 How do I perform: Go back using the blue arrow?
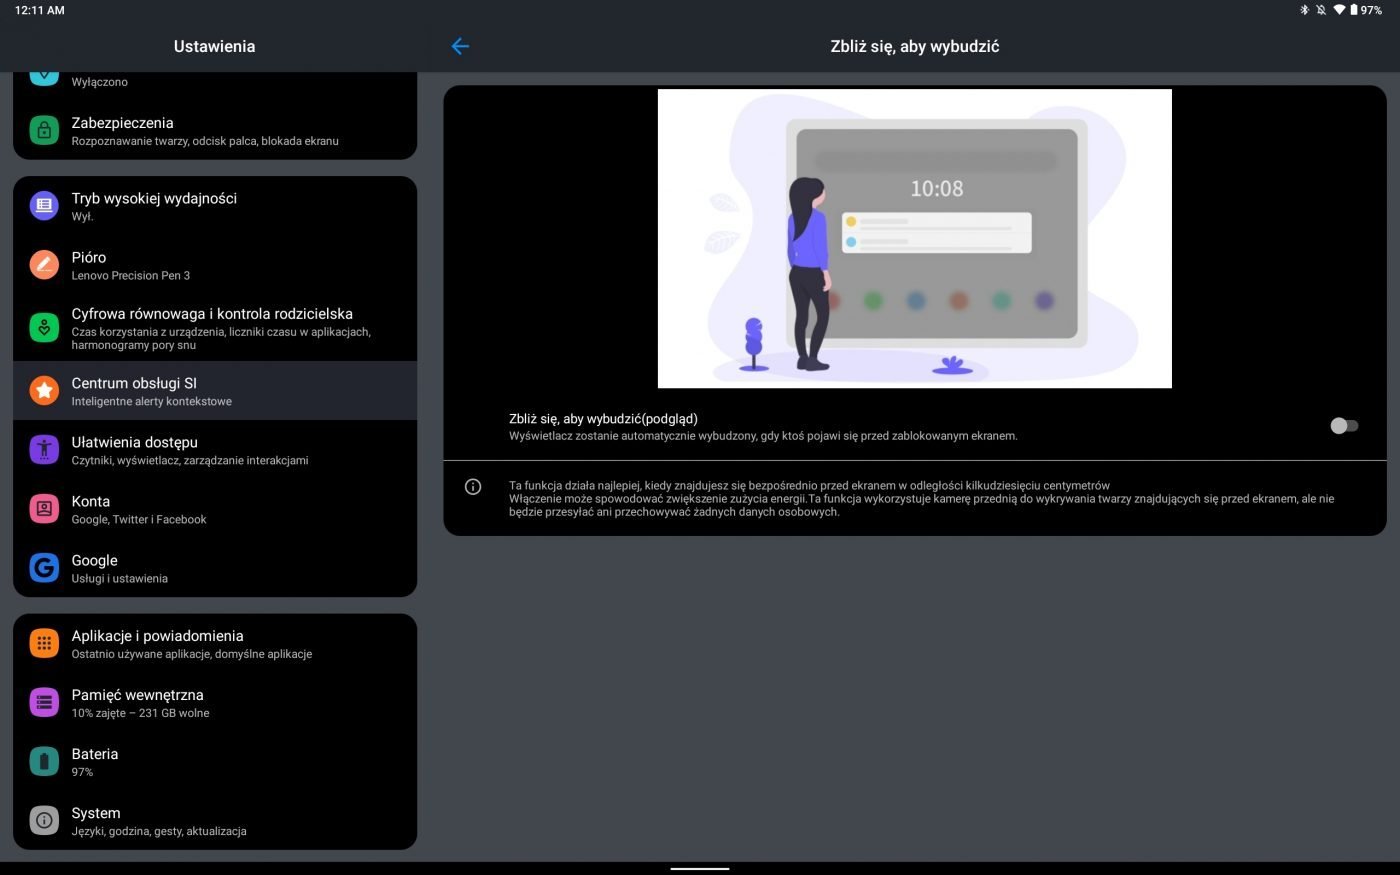coord(460,46)
